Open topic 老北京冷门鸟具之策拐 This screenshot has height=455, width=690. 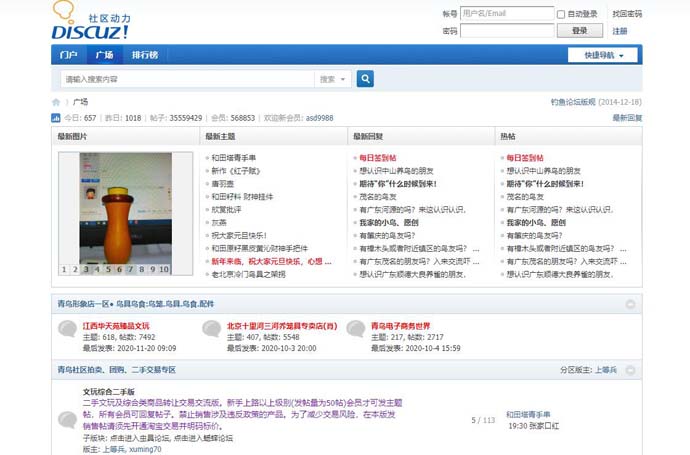(x=248, y=274)
